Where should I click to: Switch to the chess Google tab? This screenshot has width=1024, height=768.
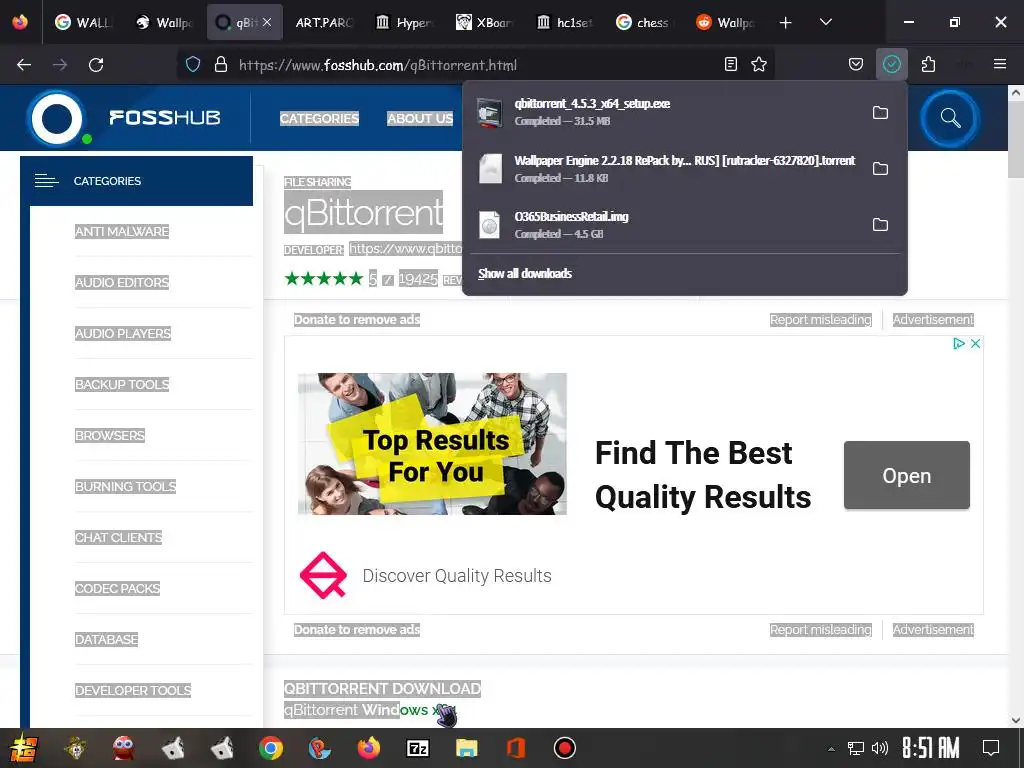645,22
